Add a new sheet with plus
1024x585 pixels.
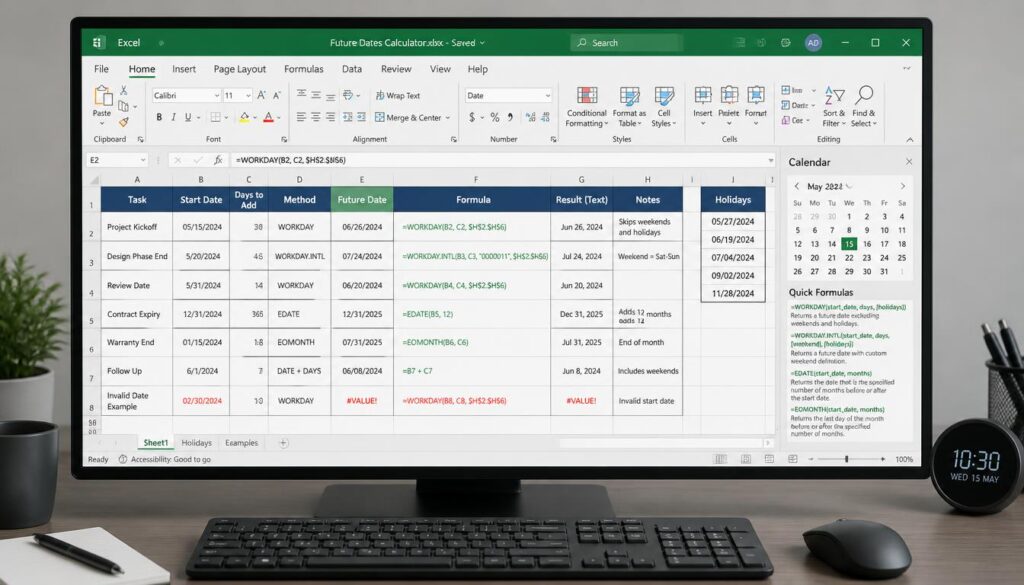[x=283, y=443]
